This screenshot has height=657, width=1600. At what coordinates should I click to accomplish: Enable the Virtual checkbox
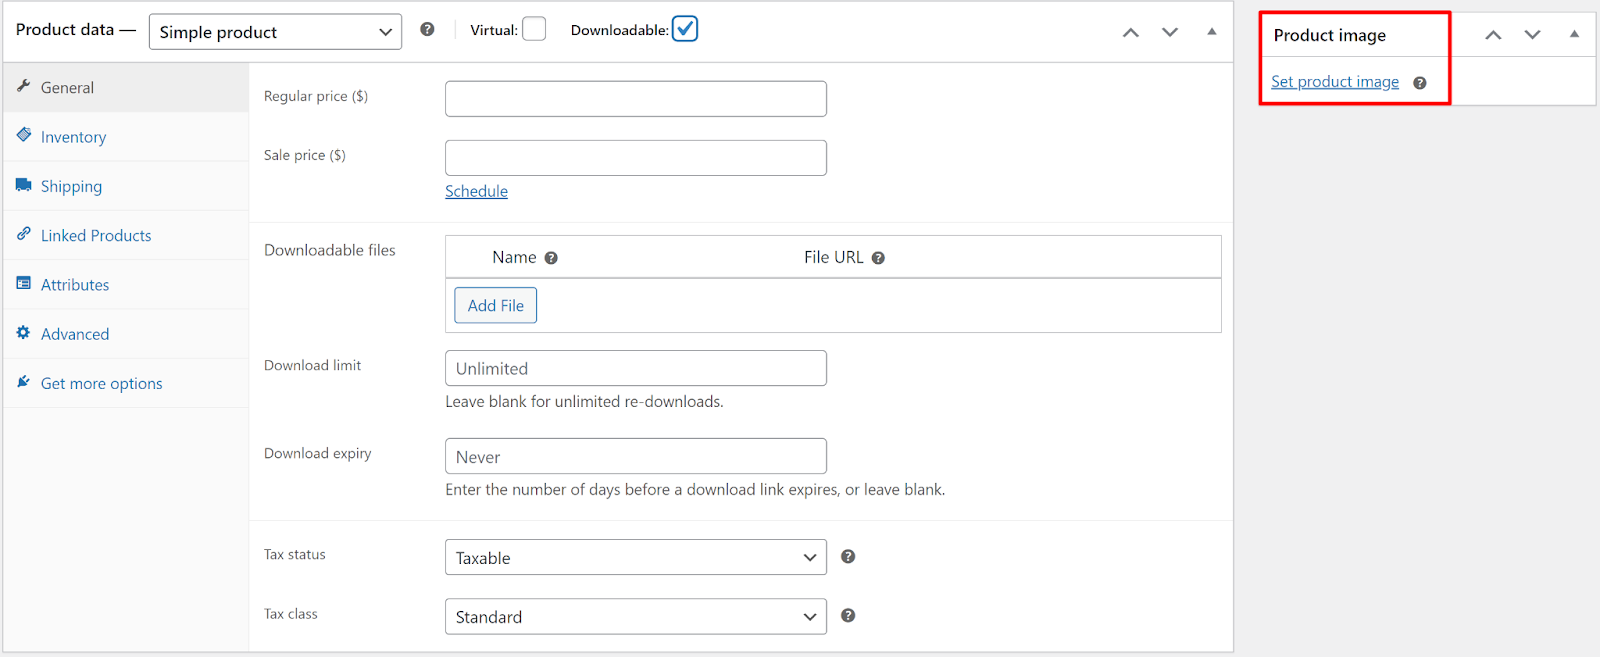(535, 30)
